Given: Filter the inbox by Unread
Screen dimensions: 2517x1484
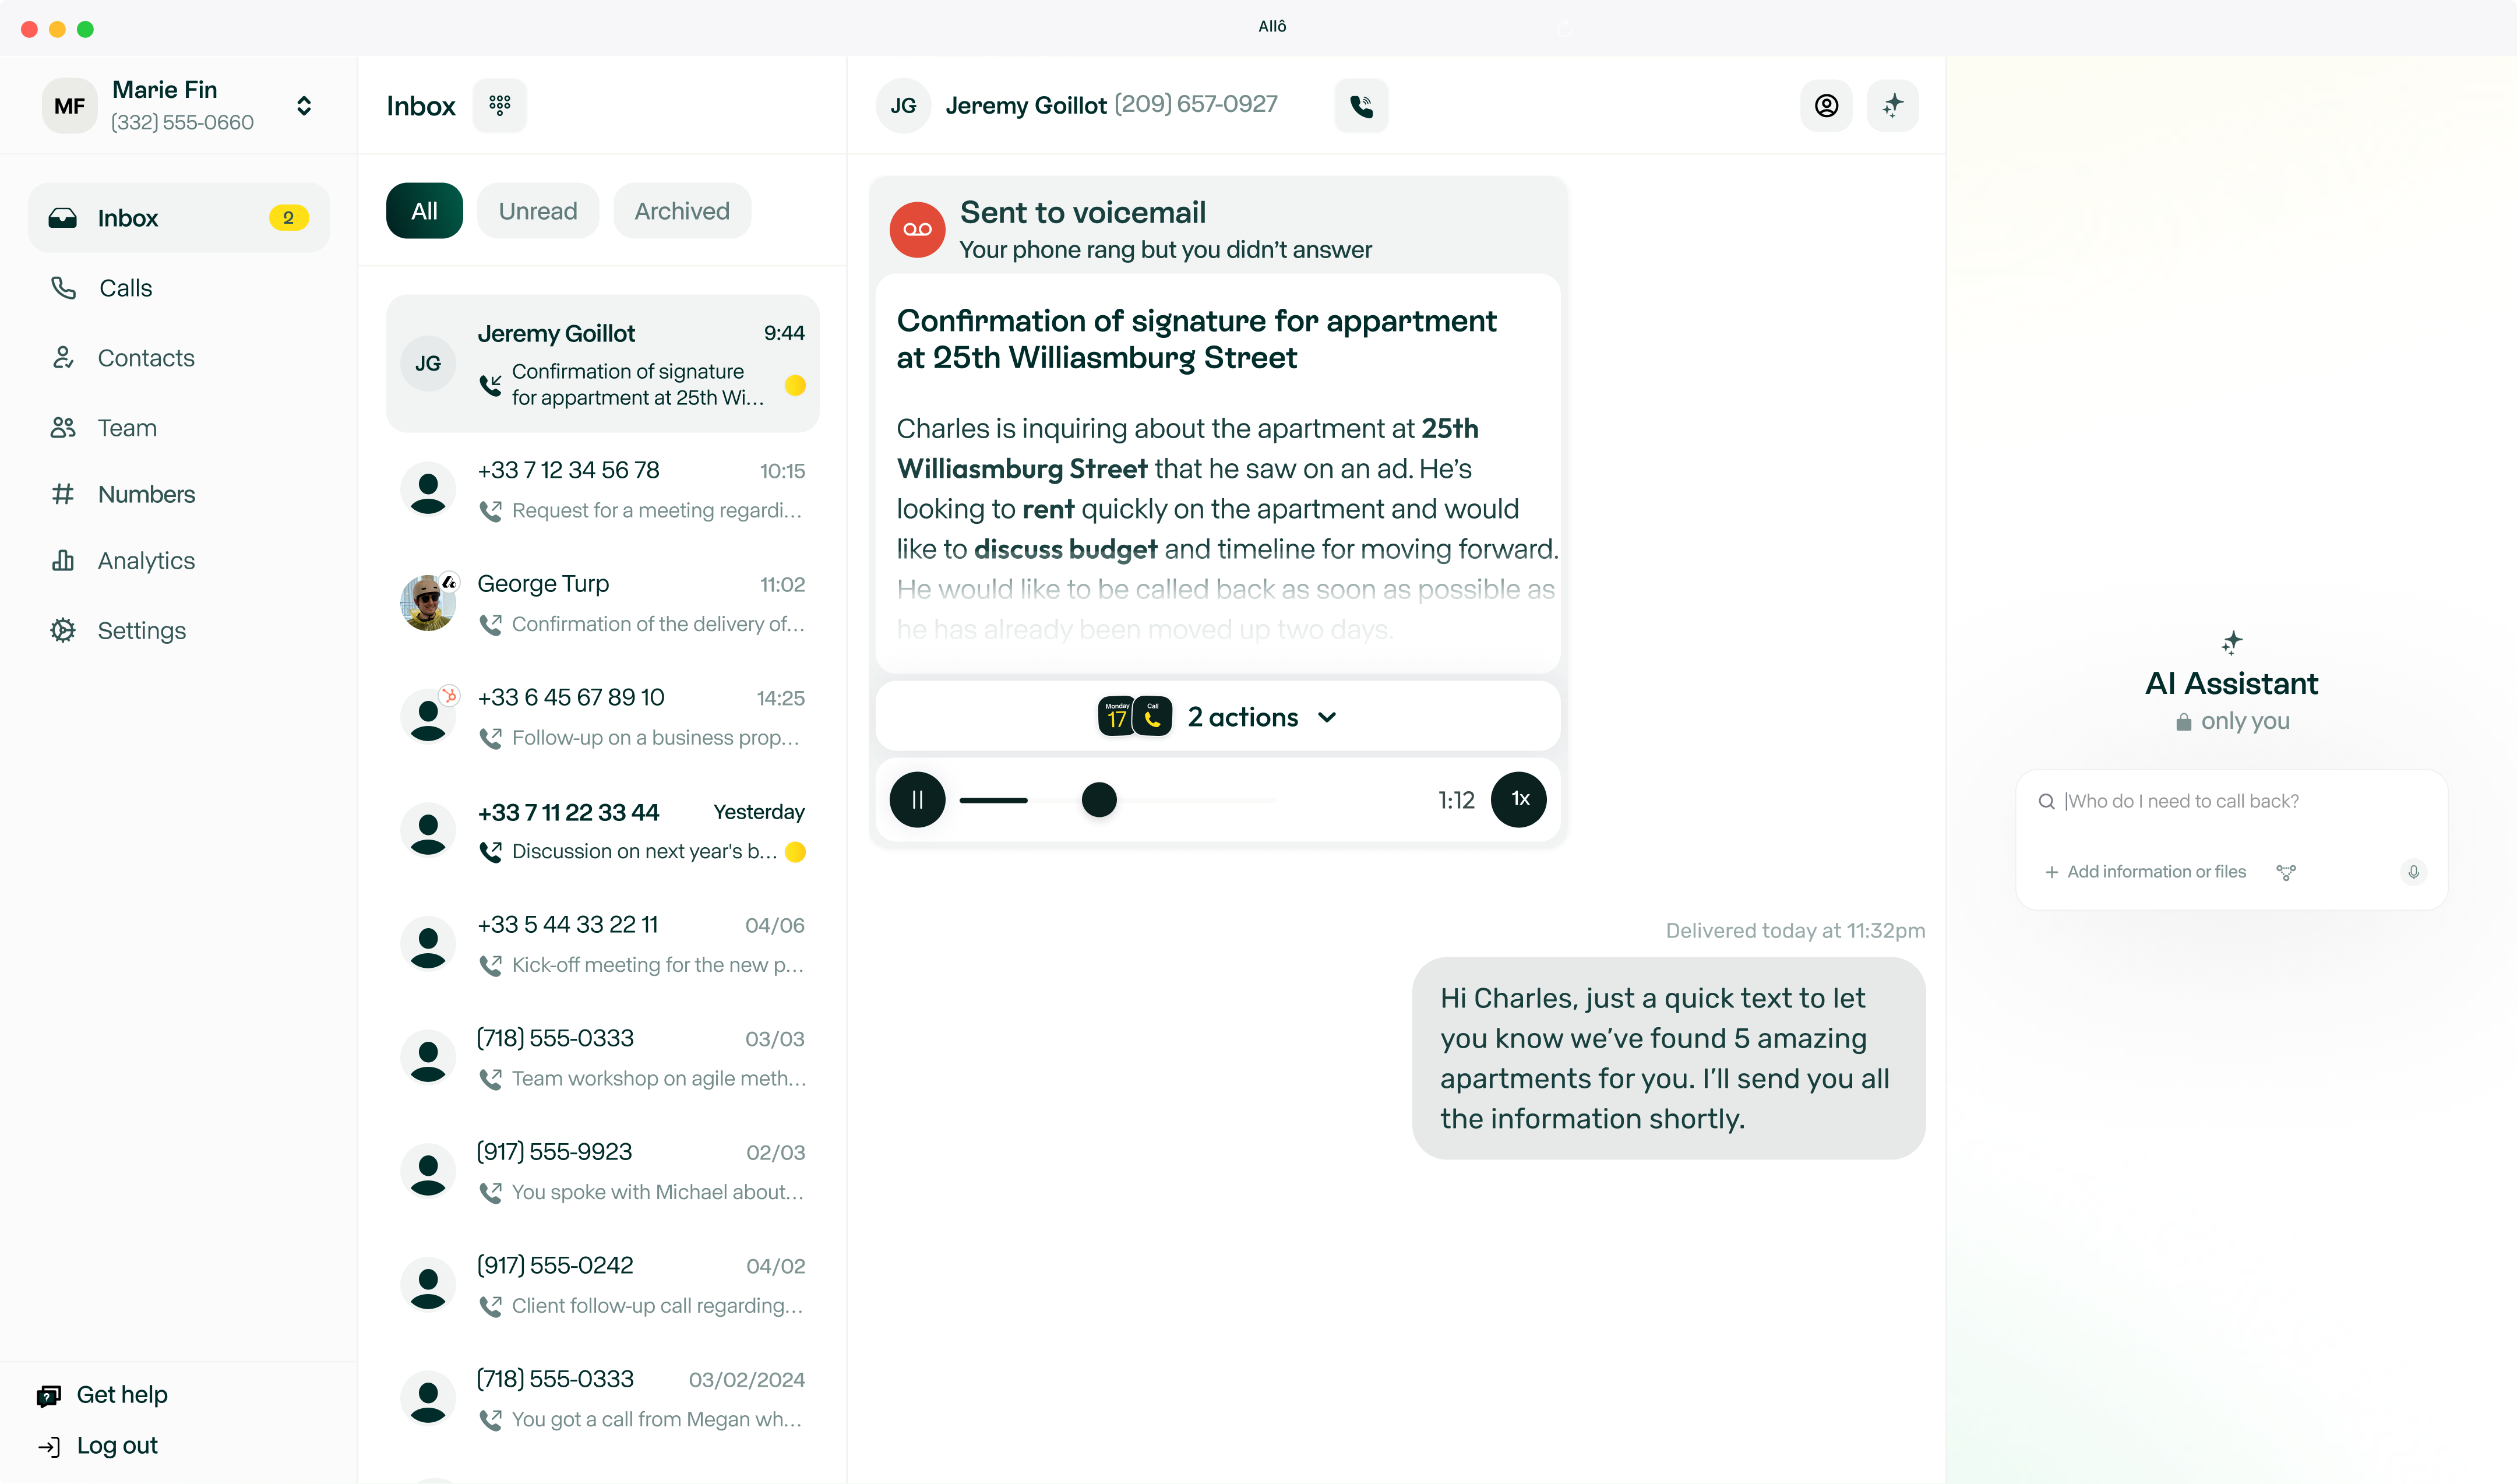Looking at the screenshot, I should pyautogui.click(x=537, y=211).
